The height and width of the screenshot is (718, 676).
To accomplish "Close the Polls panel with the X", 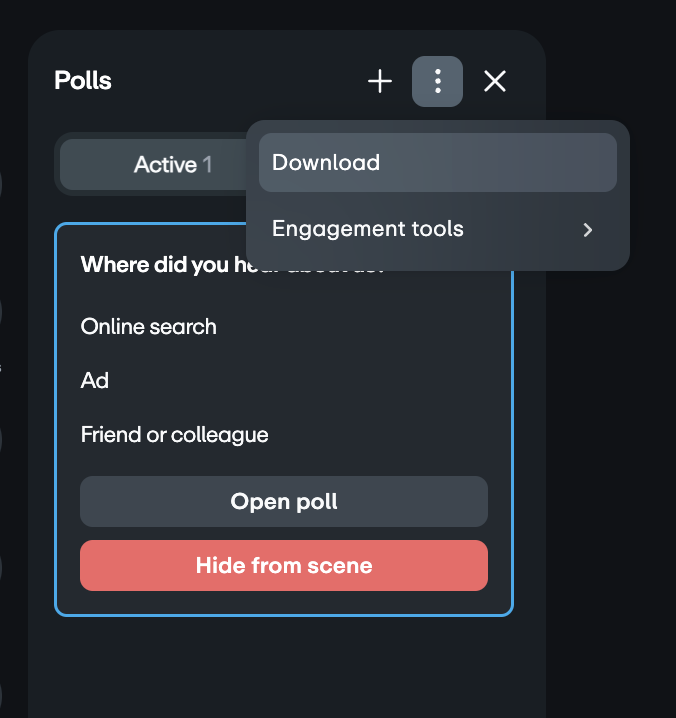I will [x=495, y=81].
